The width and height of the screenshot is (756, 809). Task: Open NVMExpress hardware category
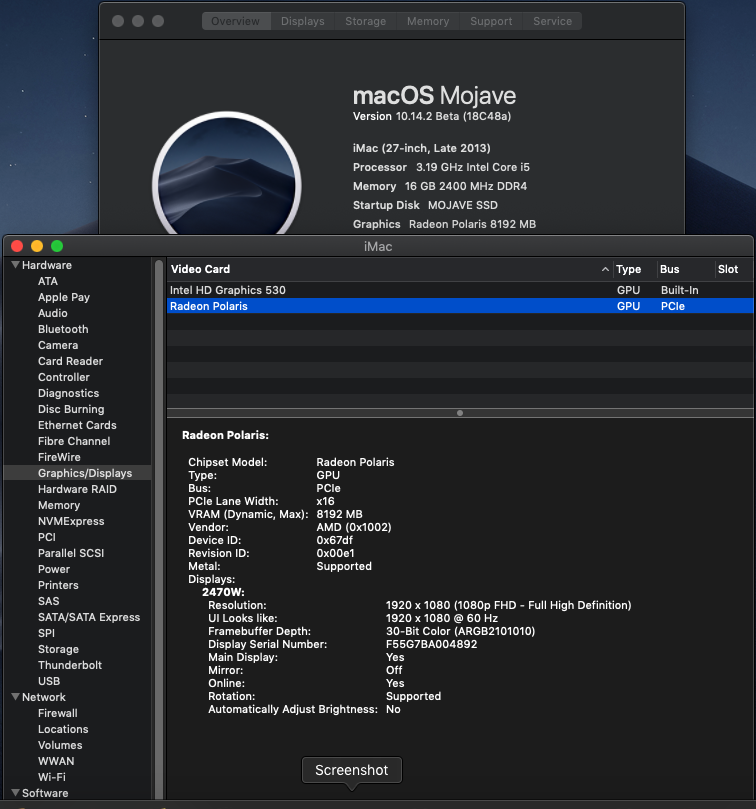pyautogui.click(x=71, y=521)
